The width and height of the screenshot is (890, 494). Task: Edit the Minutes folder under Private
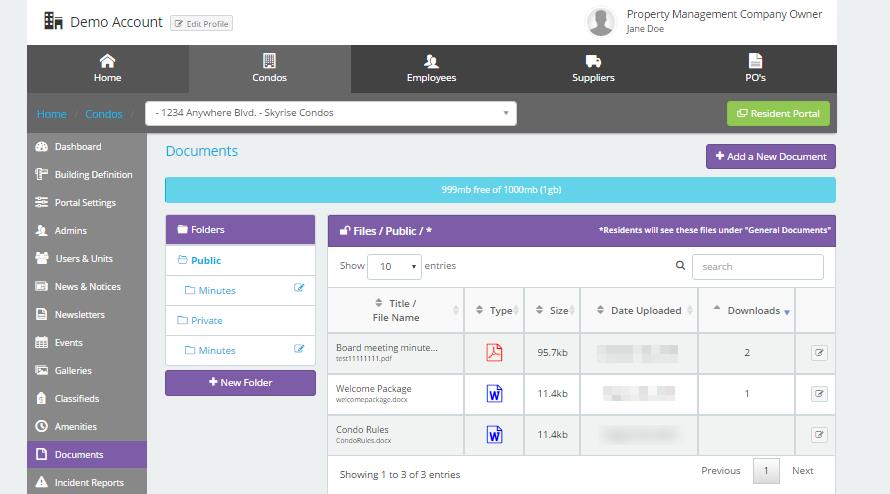299,349
